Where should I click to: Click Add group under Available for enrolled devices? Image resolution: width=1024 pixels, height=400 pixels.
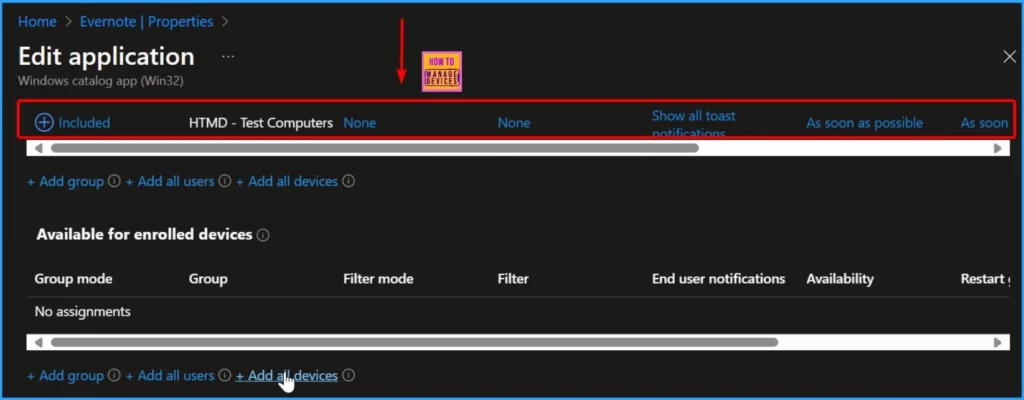(65, 376)
